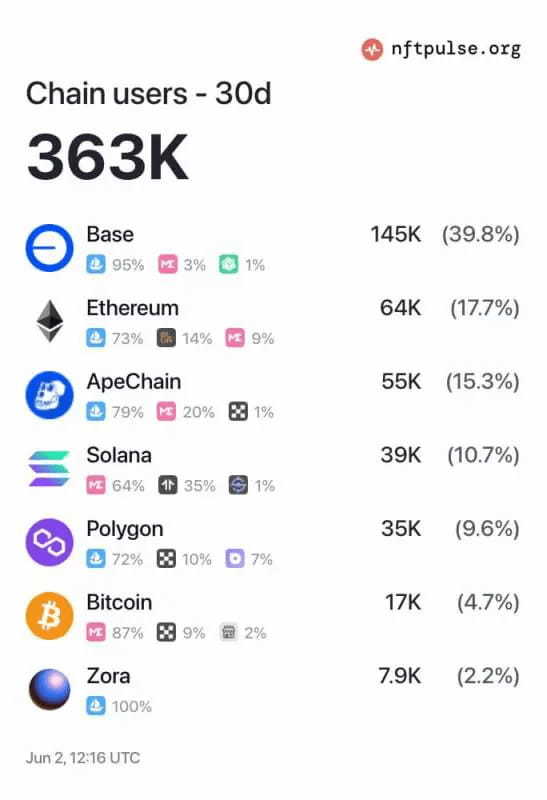Click Magic Eden icon under Solana
547x800 pixels.
tap(96, 485)
